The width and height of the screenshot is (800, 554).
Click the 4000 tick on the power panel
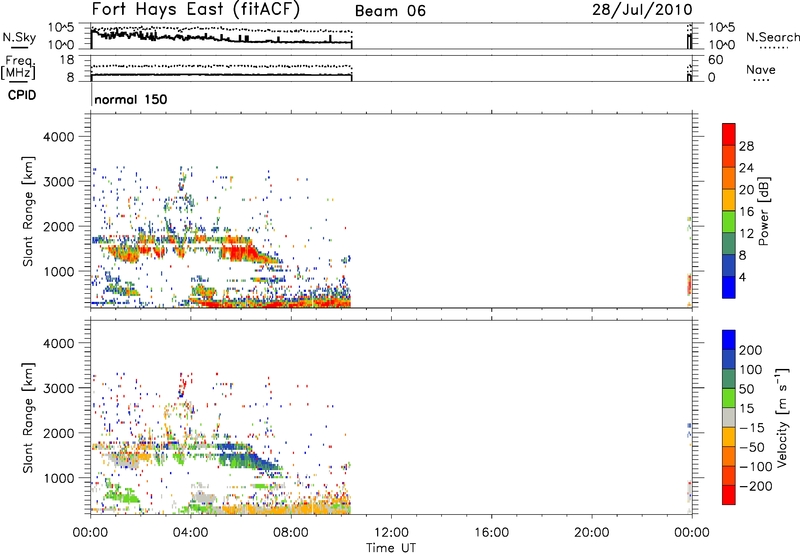[x=58, y=137]
